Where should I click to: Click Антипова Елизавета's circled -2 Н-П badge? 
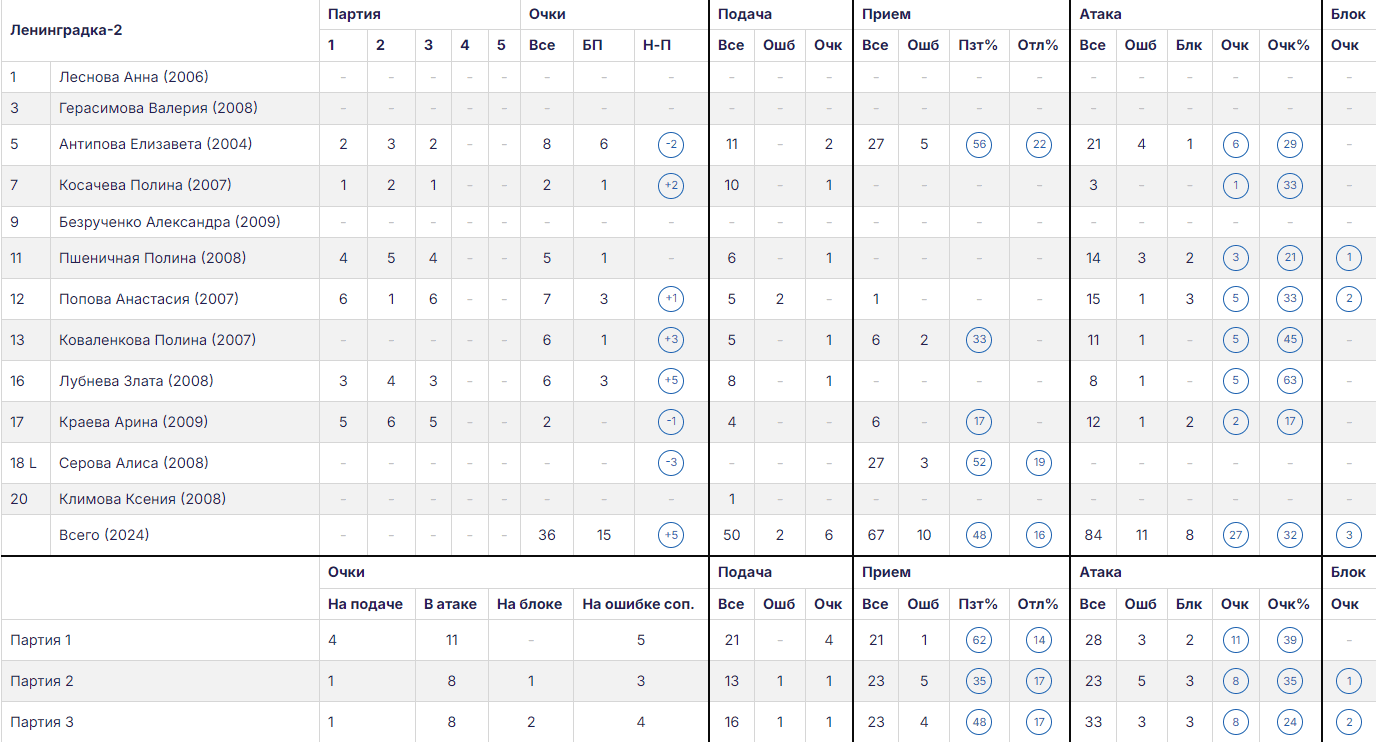coord(671,145)
